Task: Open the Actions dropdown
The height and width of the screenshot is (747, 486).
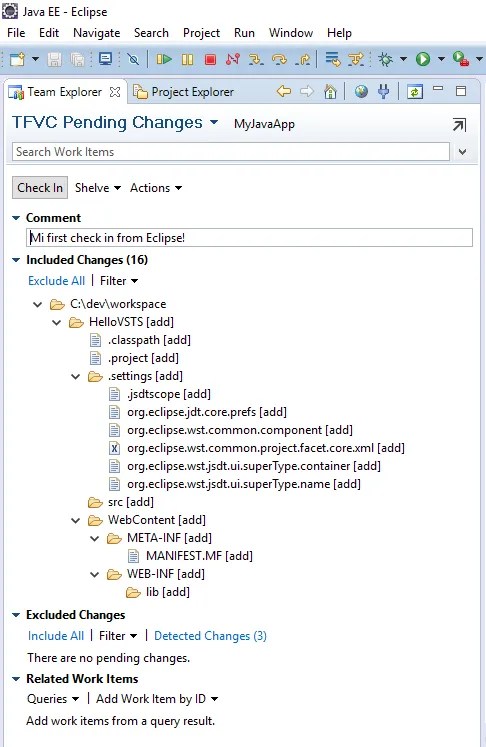Action: coord(156,188)
